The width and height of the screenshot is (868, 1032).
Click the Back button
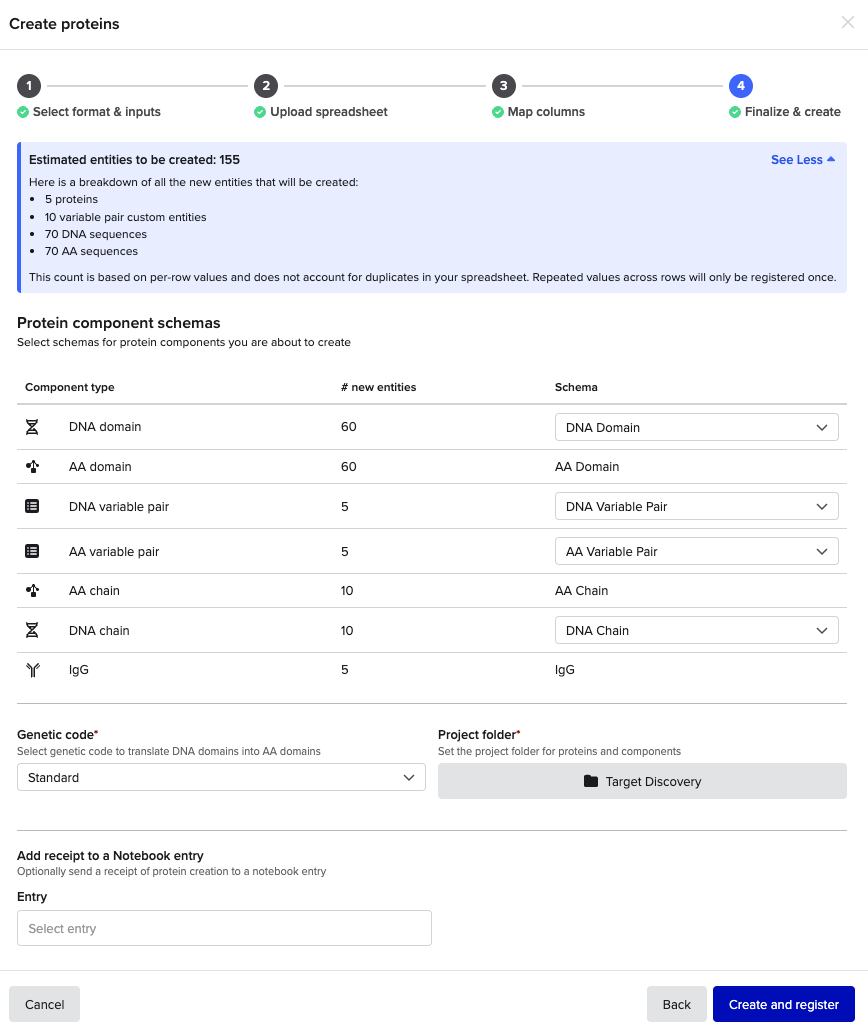click(x=677, y=1004)
